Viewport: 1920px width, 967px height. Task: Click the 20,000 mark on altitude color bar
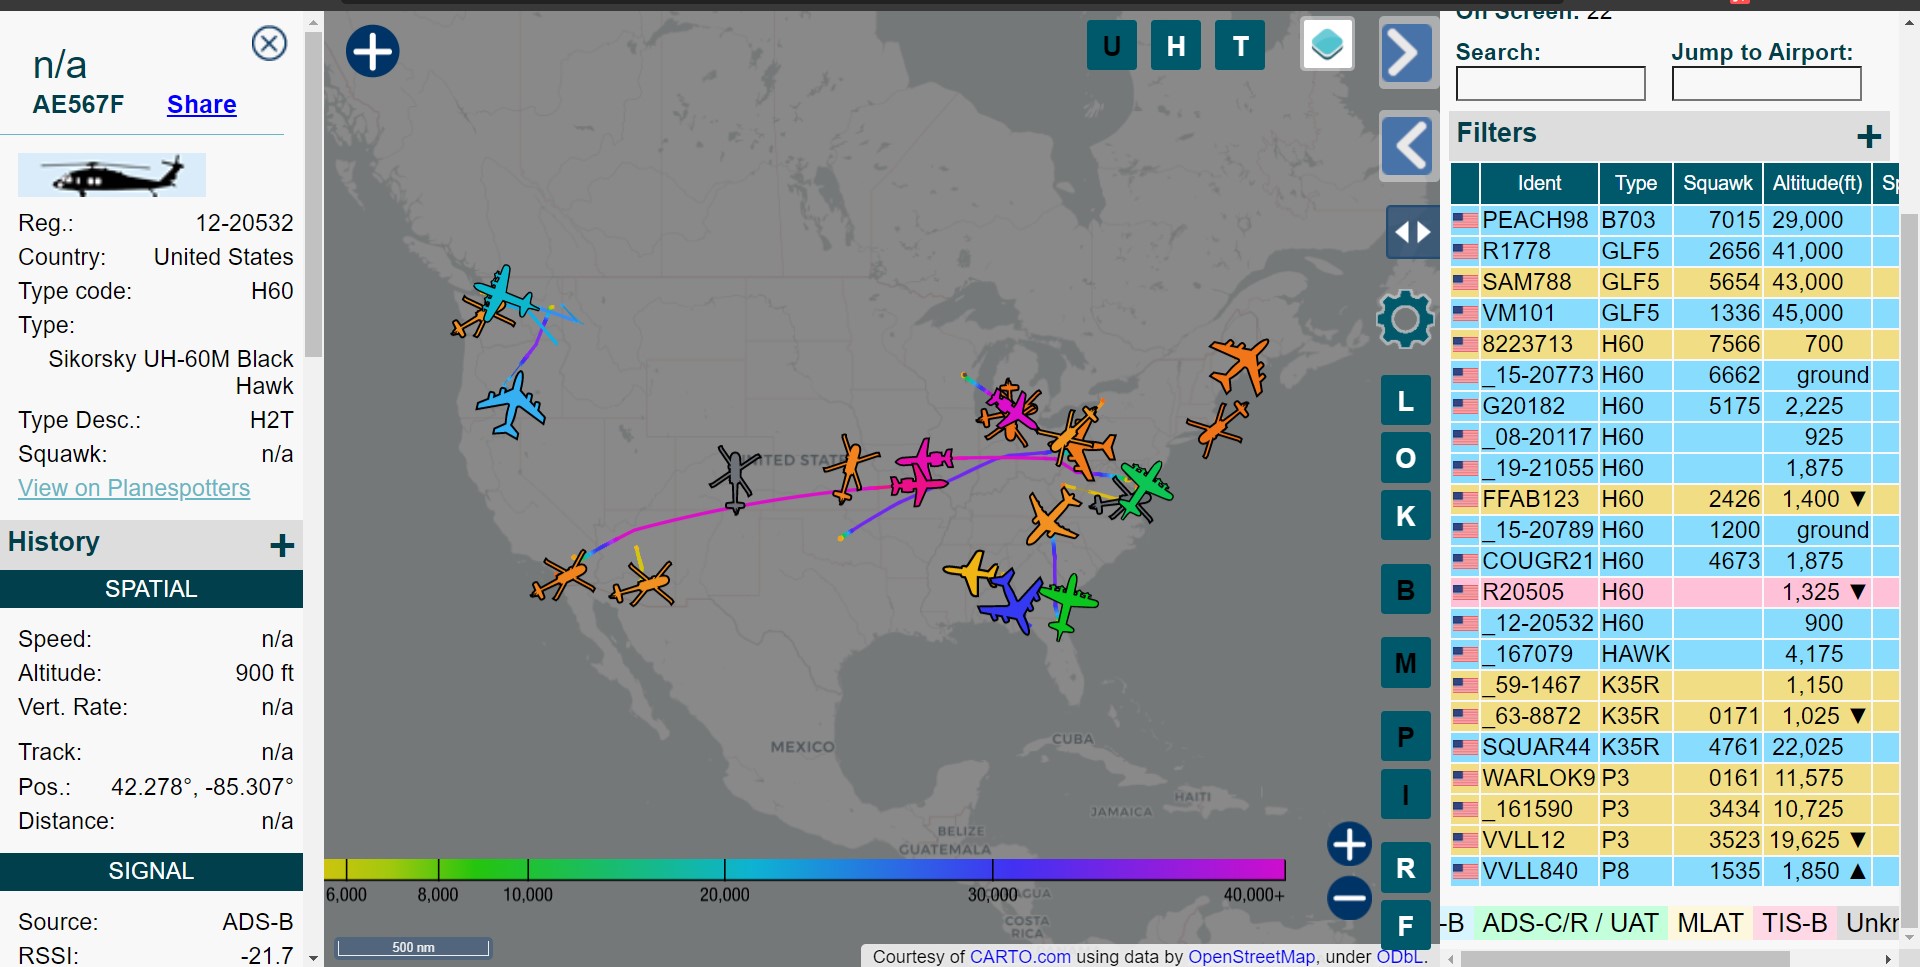tap(724, 894)
